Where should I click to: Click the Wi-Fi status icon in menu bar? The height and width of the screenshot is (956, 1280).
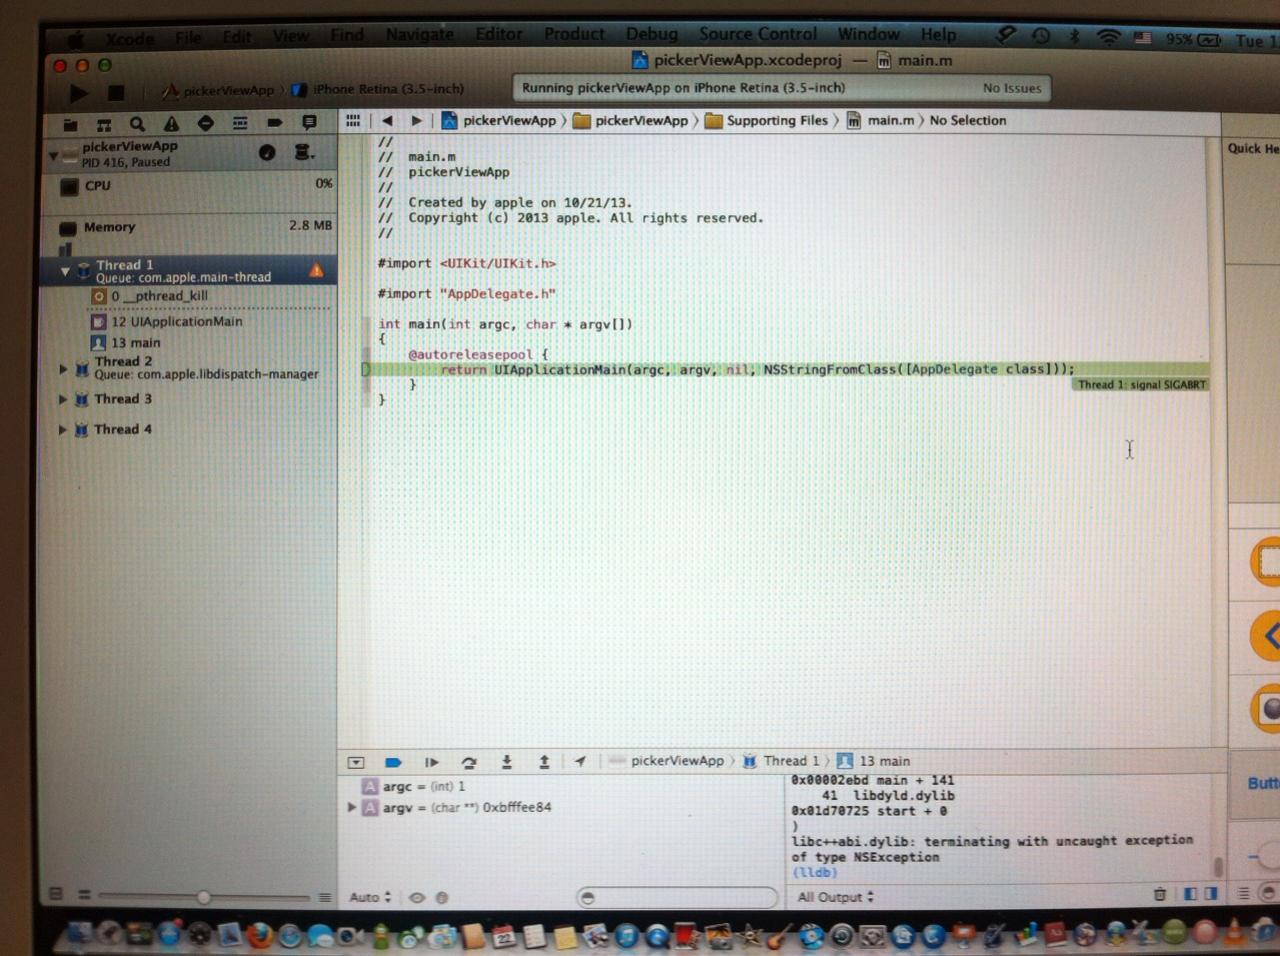point(1108,38)
